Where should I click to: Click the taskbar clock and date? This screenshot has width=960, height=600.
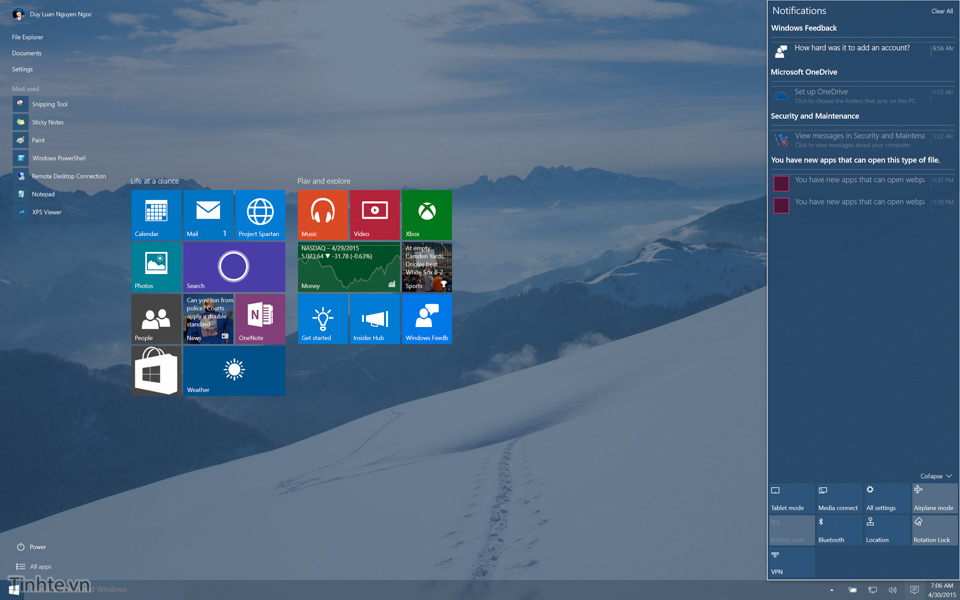point(941,590)
